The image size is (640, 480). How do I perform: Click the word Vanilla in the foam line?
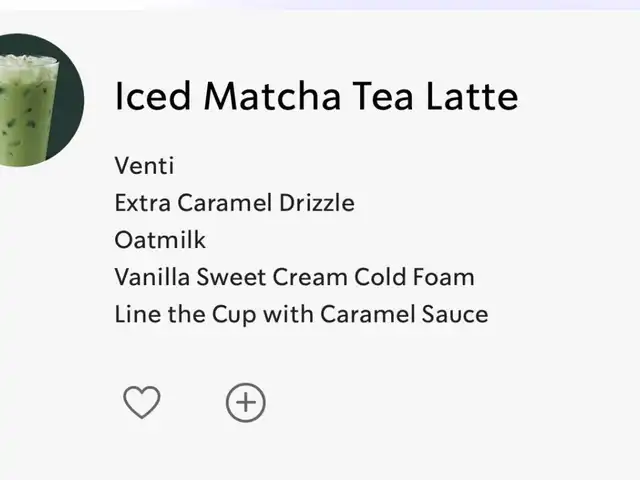tap(152, 277)
